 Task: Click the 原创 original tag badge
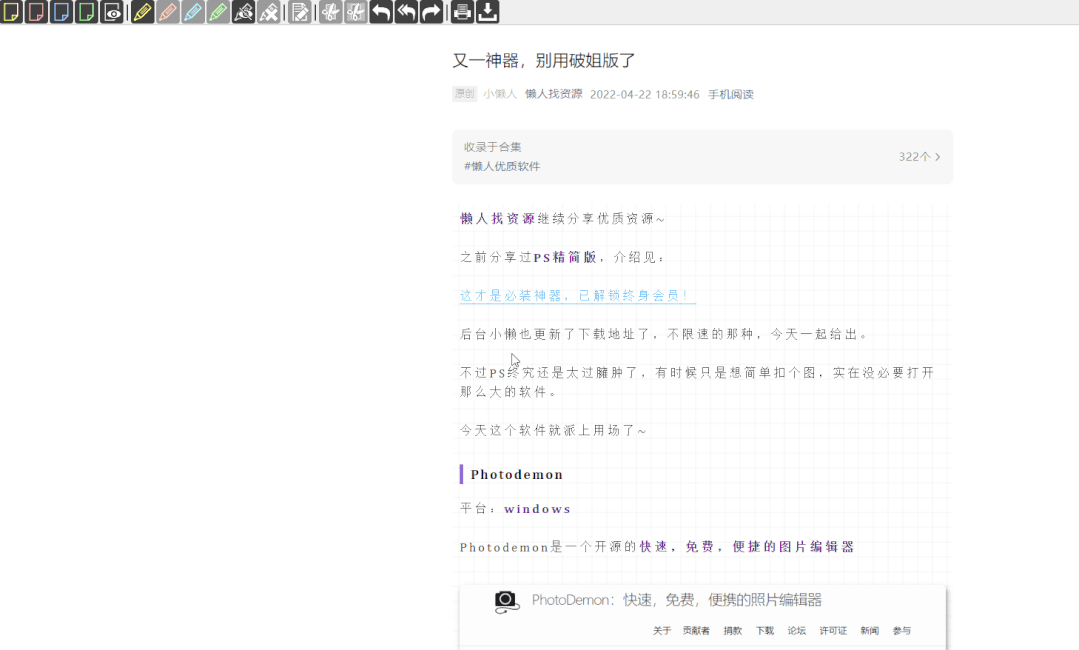[464, 94]
